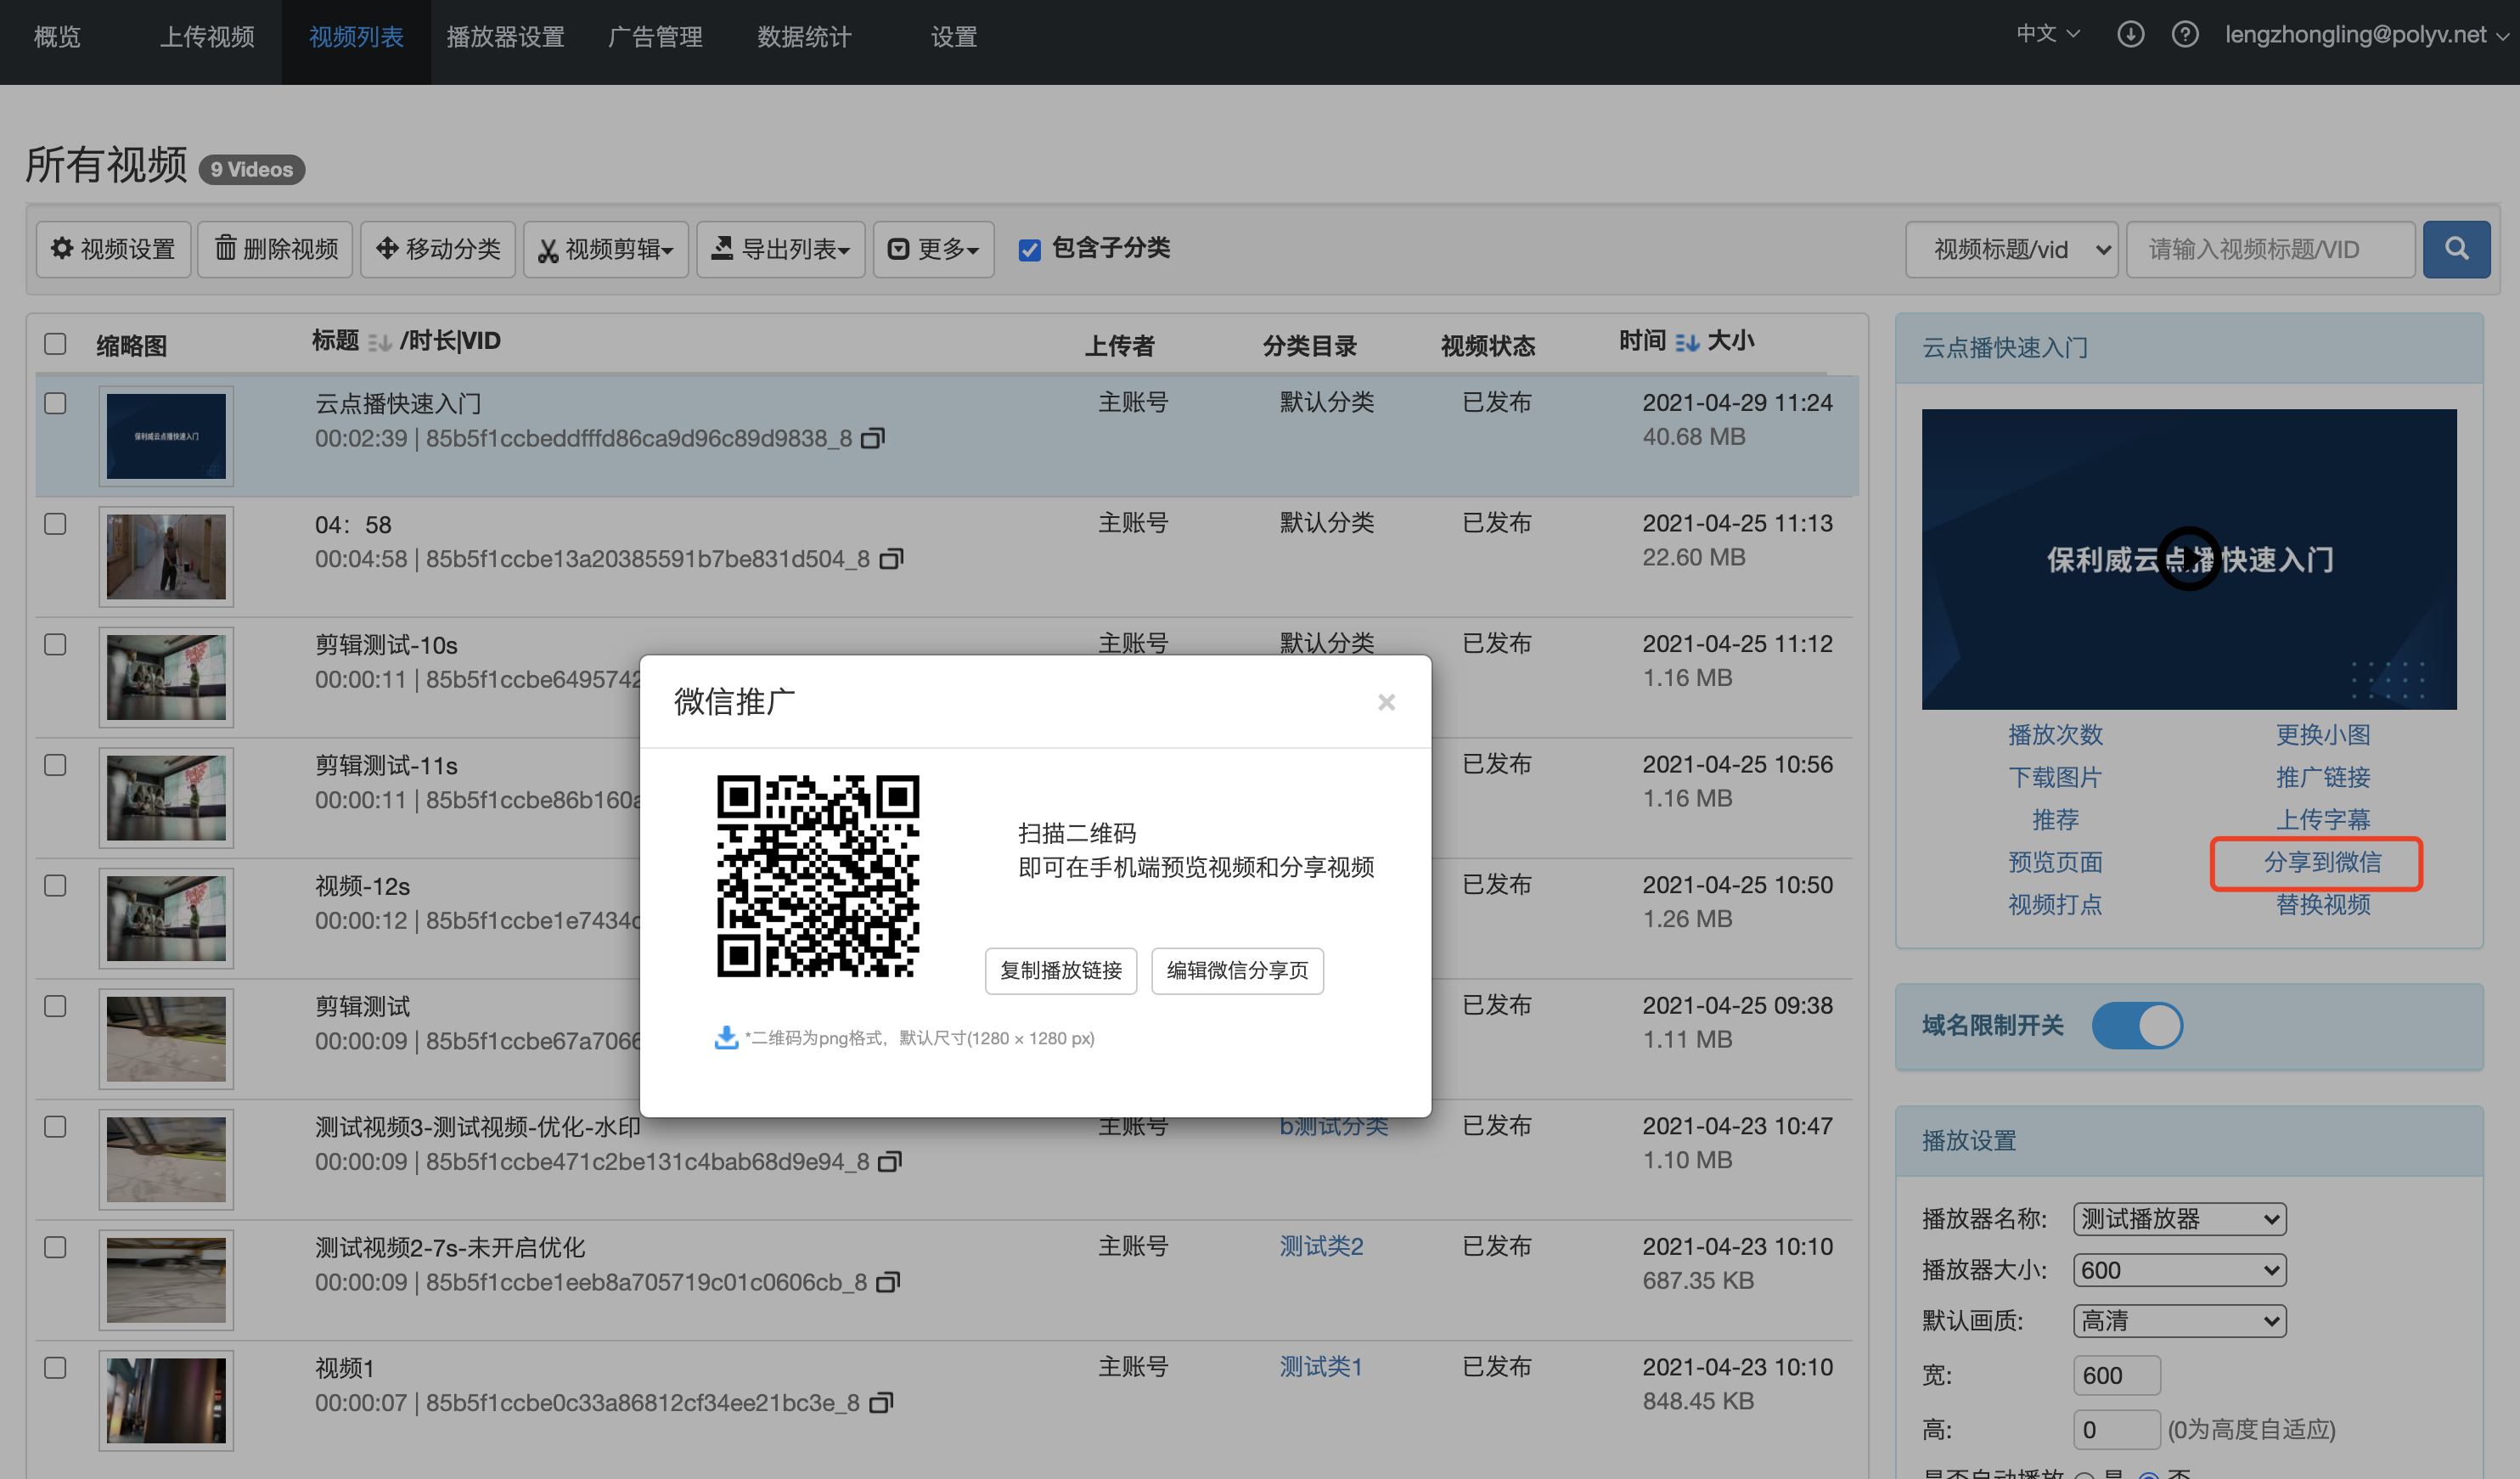2520x1479 pixels.
Task: Click the 更换小图 link
Action: 2323,735
